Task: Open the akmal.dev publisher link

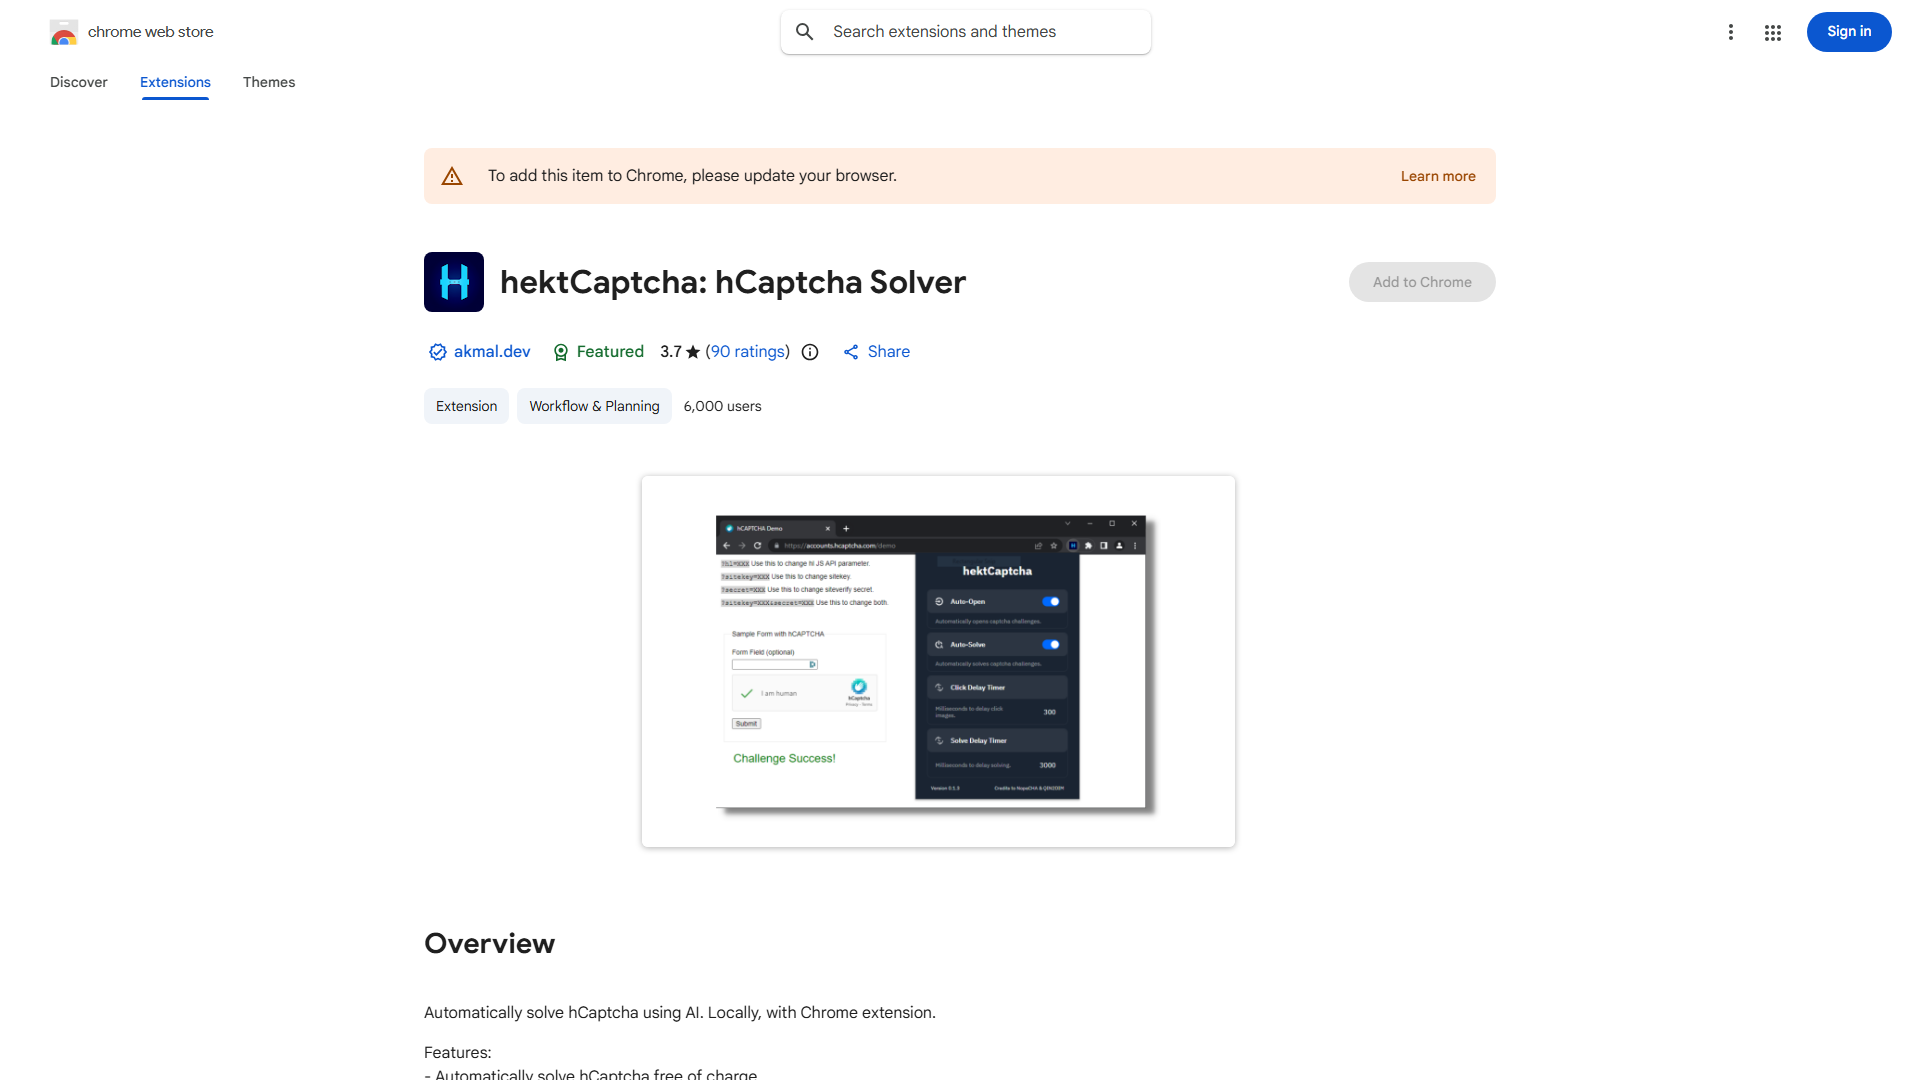Action: tap(492, 352)
